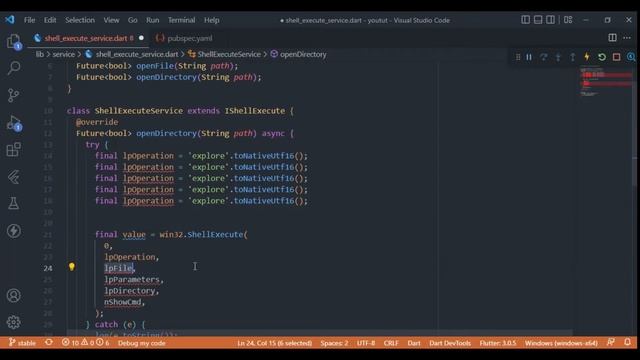Open the Manage gear icon
The height and width of the screenshot is (360, 640).
pos(13,322)
